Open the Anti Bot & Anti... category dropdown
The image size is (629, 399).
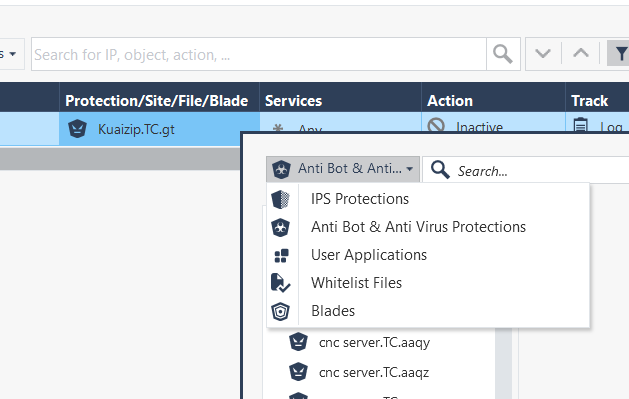(x=343, y=169)
